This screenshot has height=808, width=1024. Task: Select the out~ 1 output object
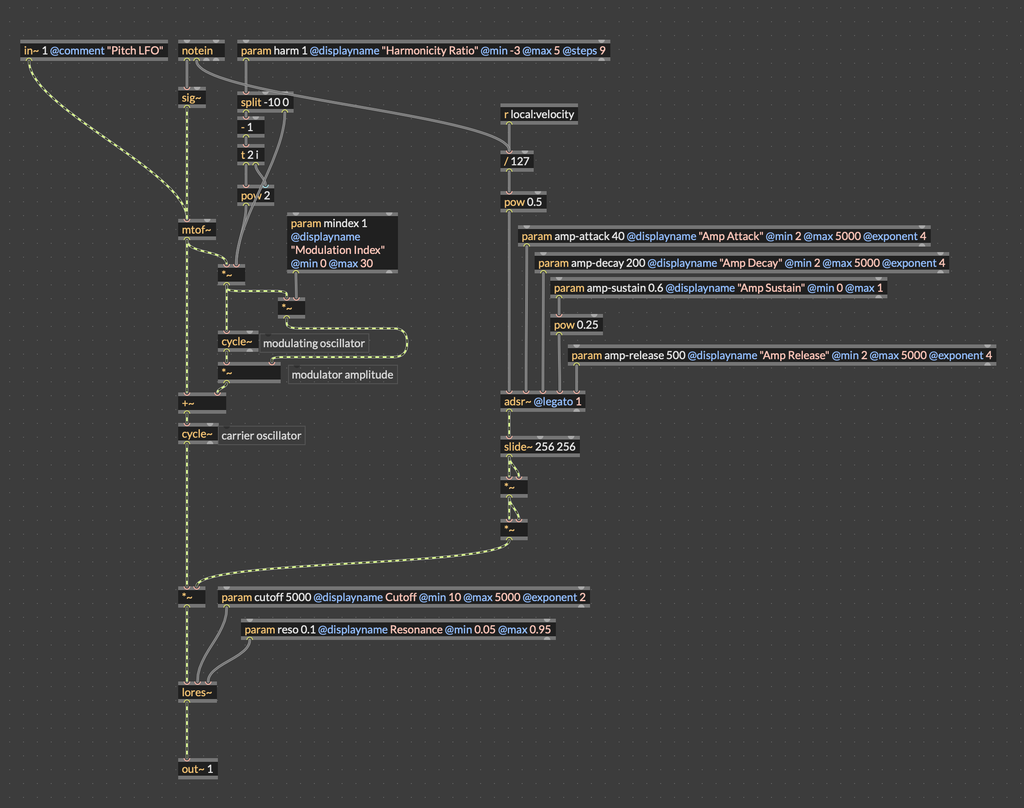198,769
